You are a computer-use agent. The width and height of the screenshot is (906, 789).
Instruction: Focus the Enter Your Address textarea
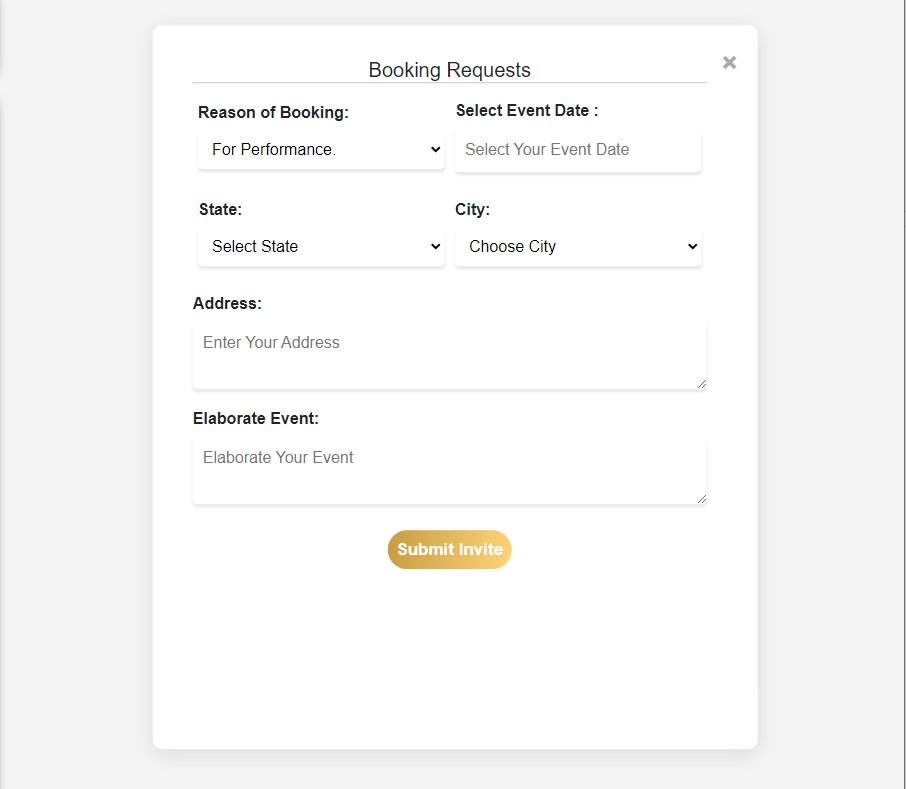(x=449, y=355)
